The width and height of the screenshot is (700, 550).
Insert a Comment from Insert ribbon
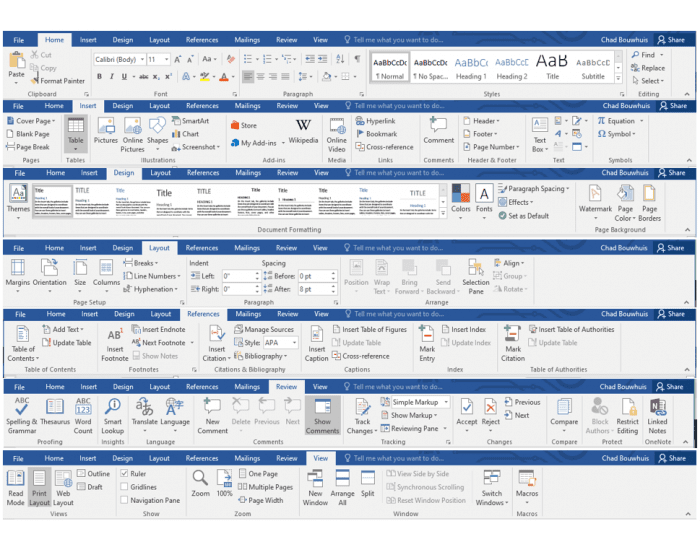(x=438, y=131)
